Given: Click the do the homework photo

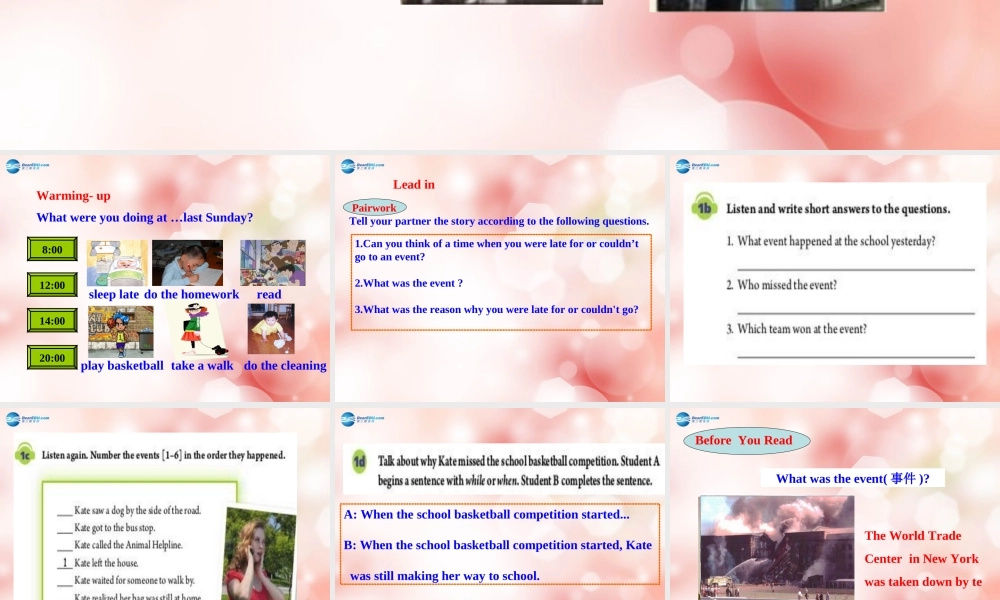Looking at the screenshot, I should tap(188, 263).
